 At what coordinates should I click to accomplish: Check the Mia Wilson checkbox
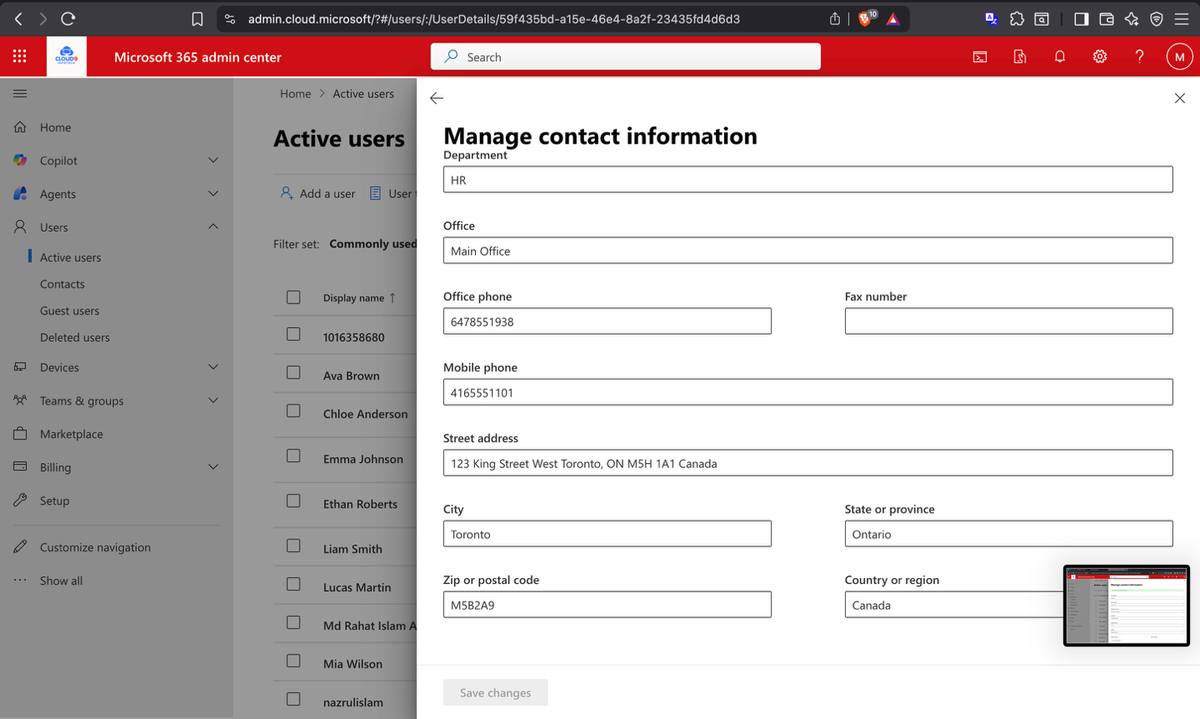[293, 661]
